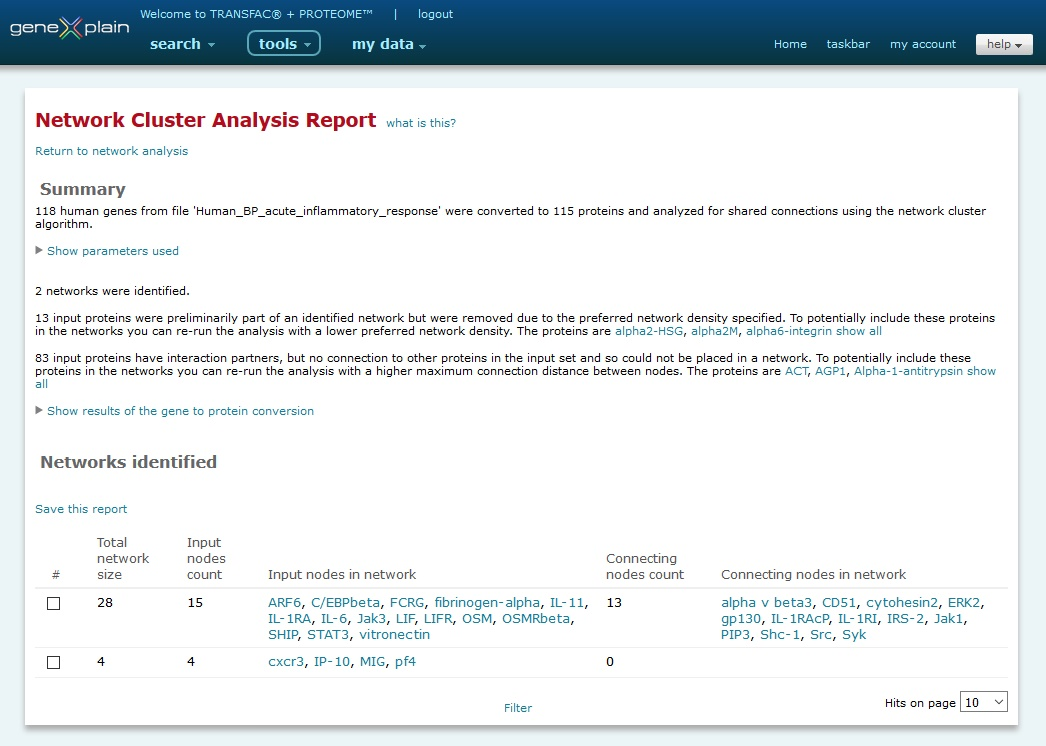The height and width of the screenshot is (746, 1046).
Task: Open IRS-2 connecting node
Action: (x=905, y=619)
